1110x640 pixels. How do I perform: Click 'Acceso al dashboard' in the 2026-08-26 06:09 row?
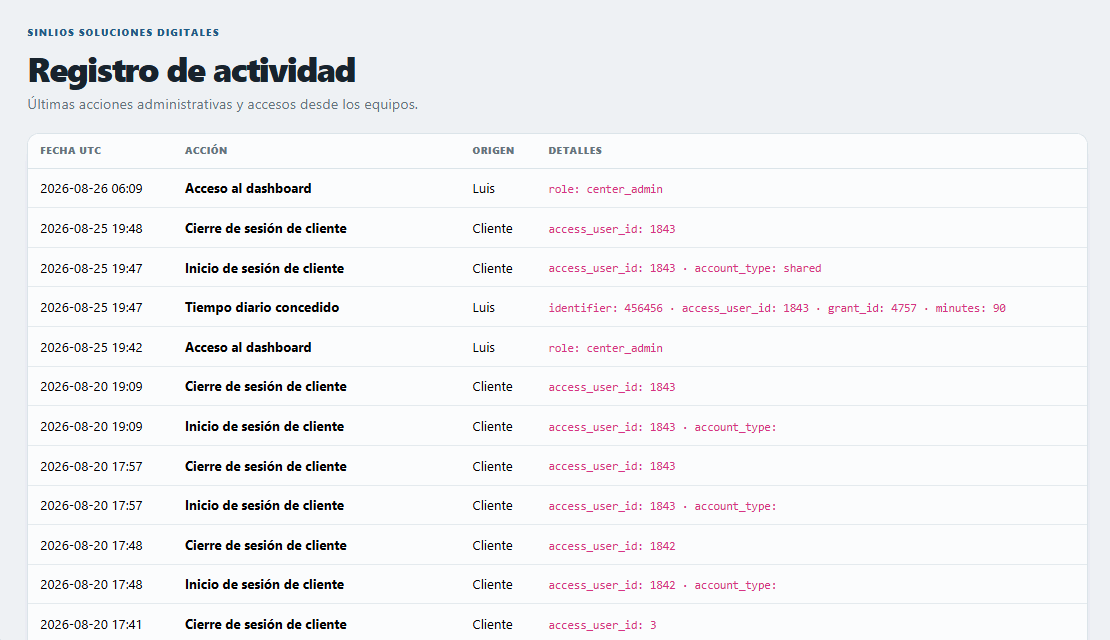[x=248, y=188]
